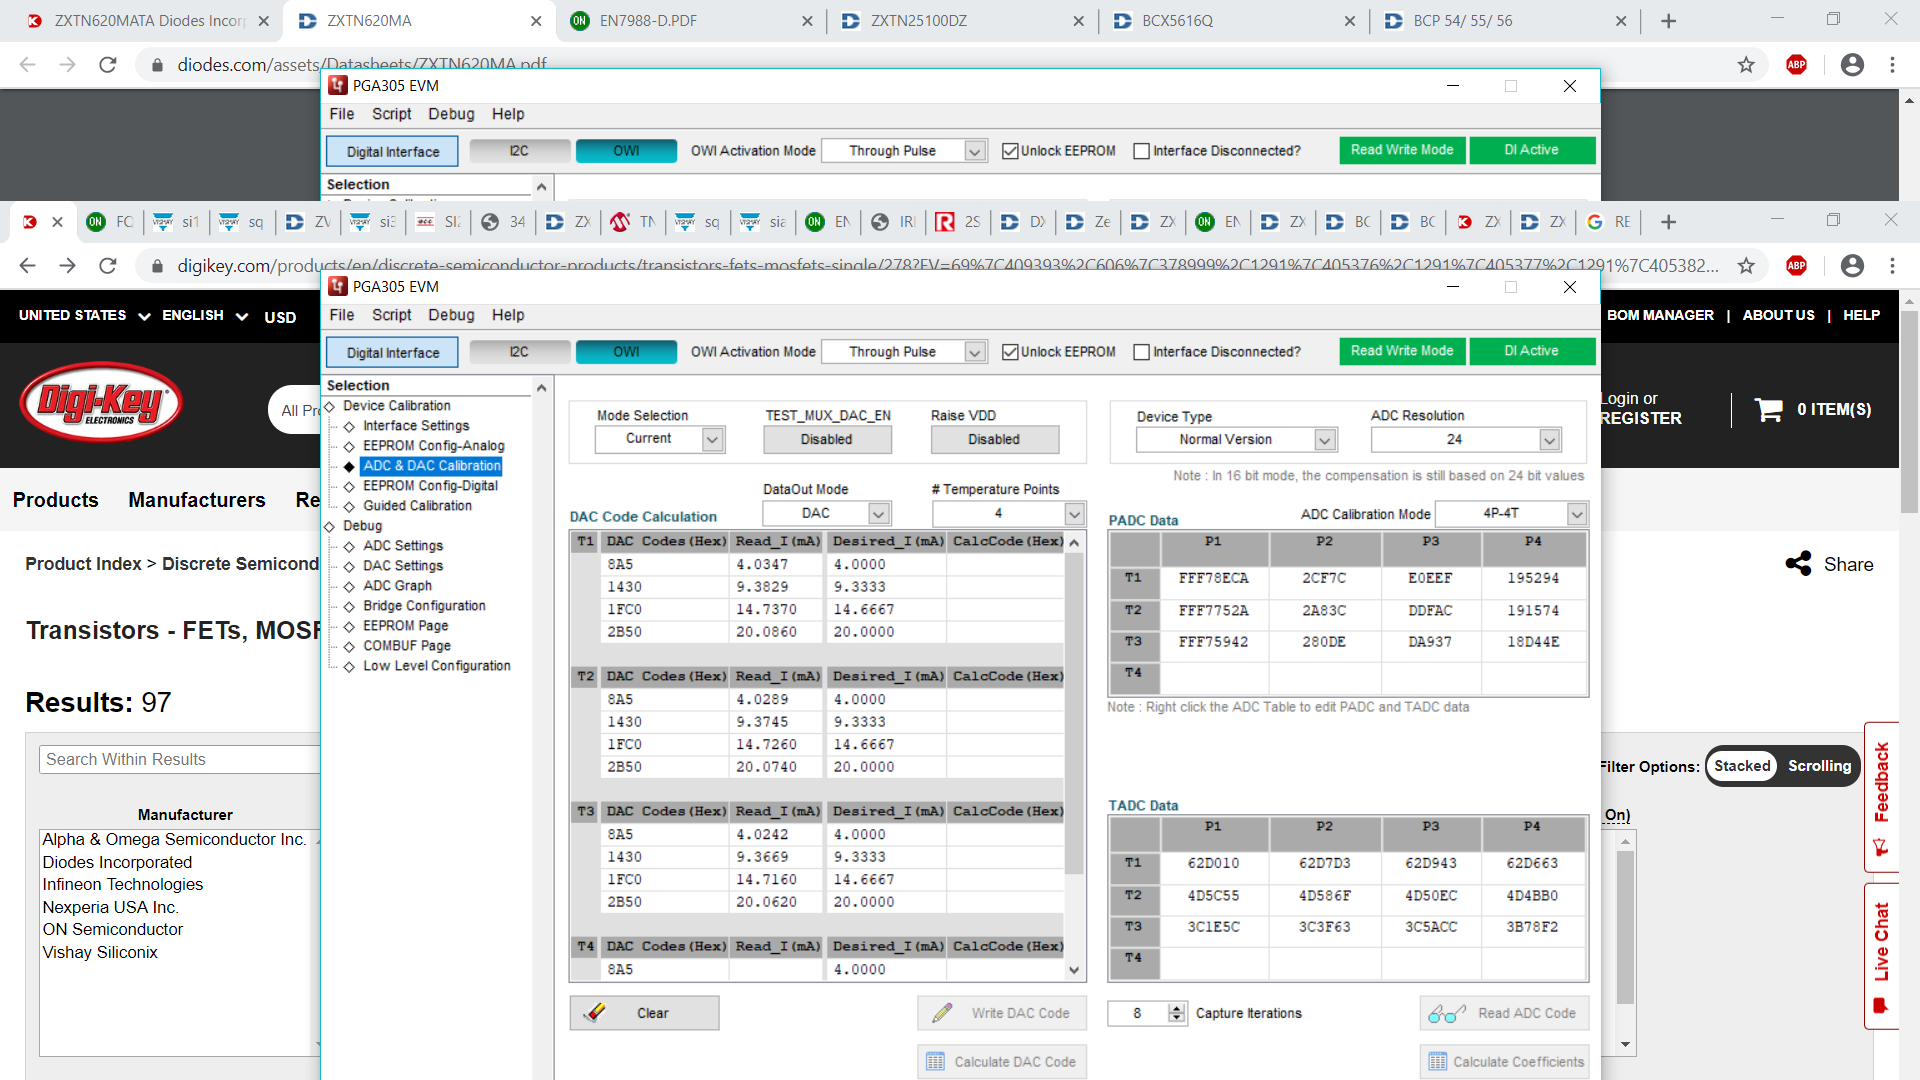Click the DAC table vertical scrollbar
1920x1080 pixels.
click(1074, 755)
